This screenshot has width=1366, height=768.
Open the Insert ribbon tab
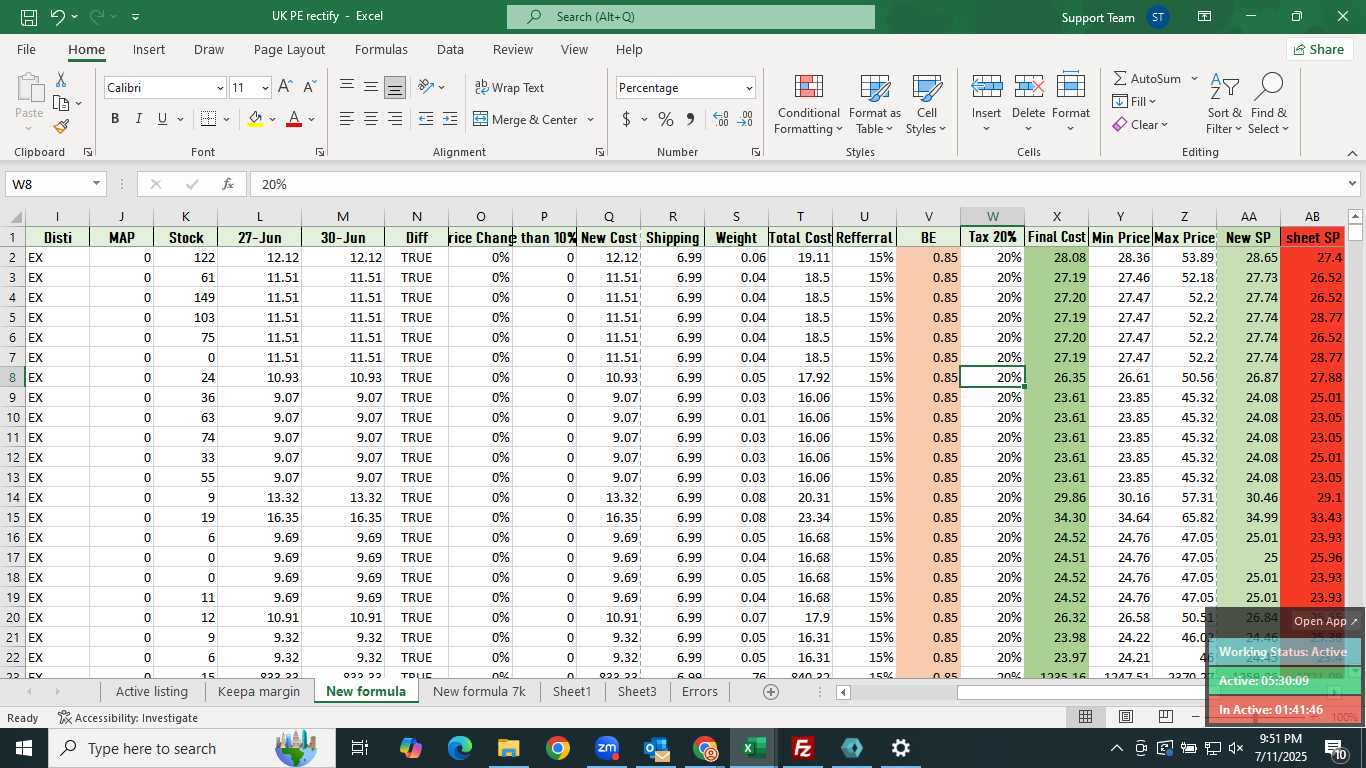pos(149,49)
